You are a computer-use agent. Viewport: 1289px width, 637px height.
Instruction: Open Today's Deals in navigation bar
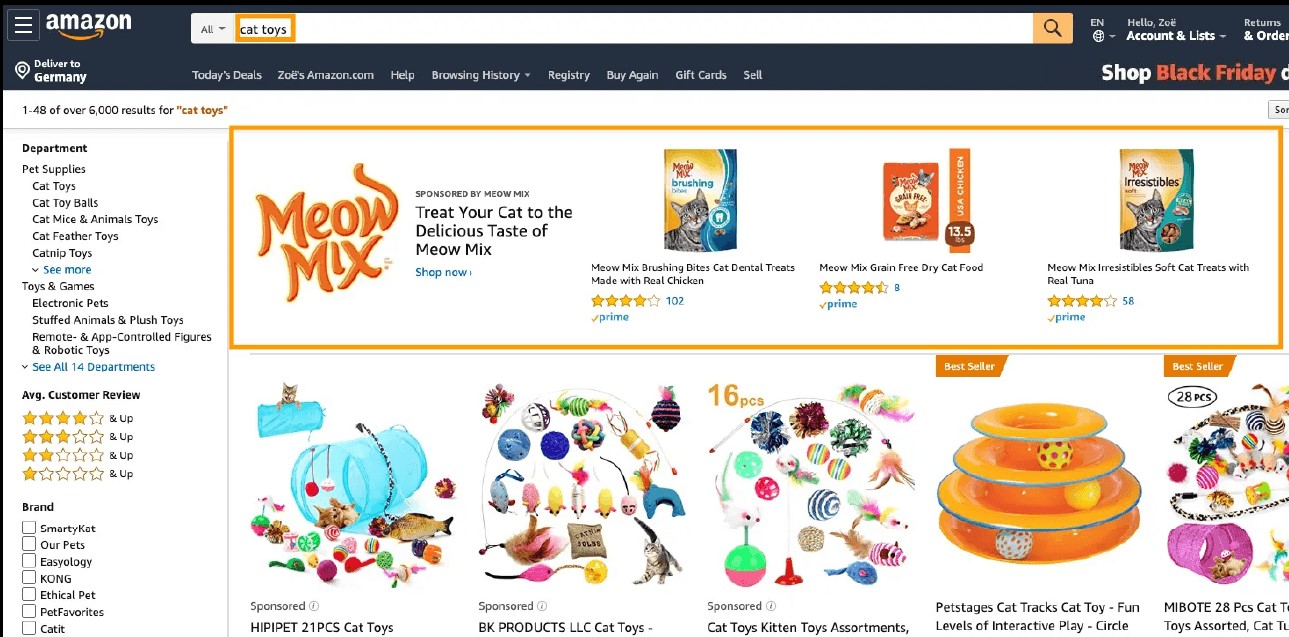227,75
